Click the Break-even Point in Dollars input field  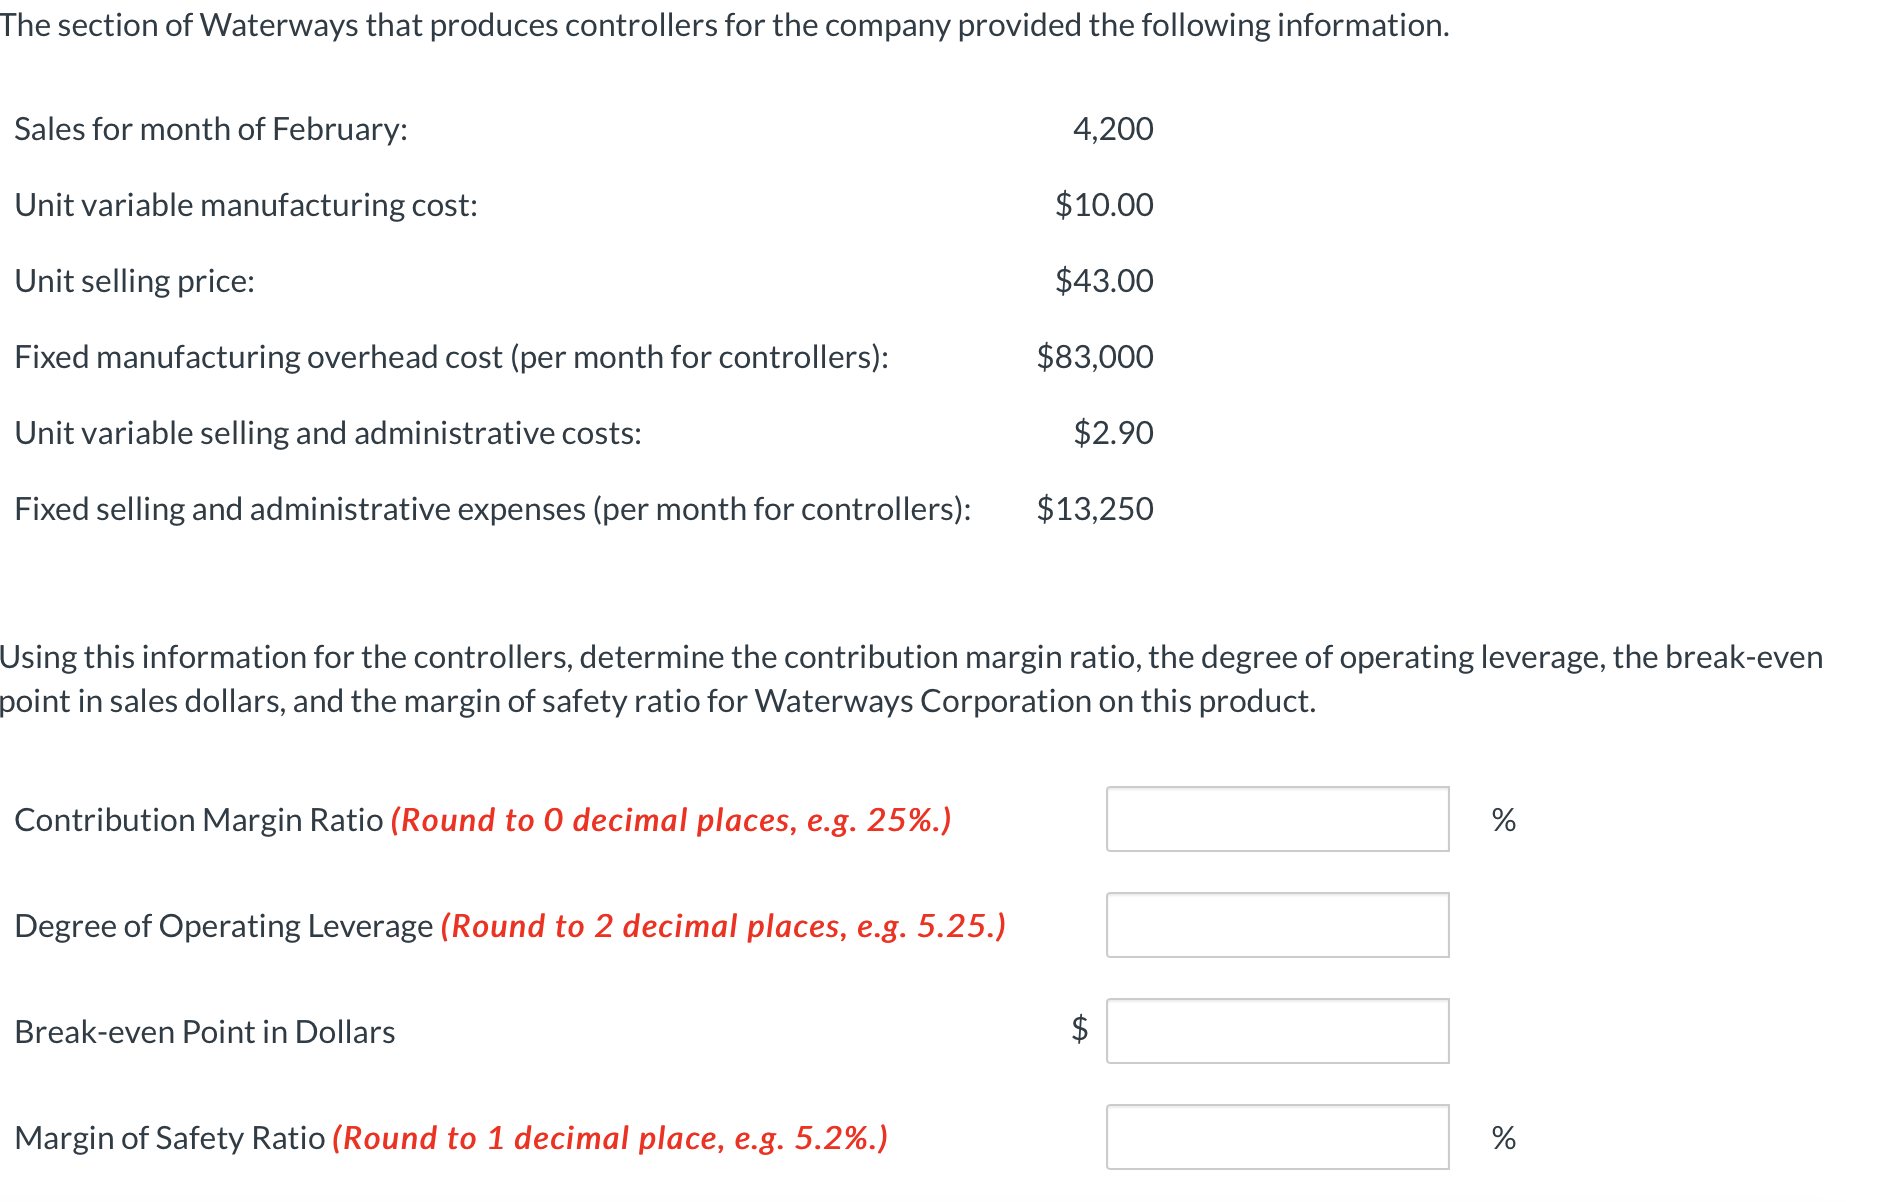pyautogui.click(x=1276, y=1031)
